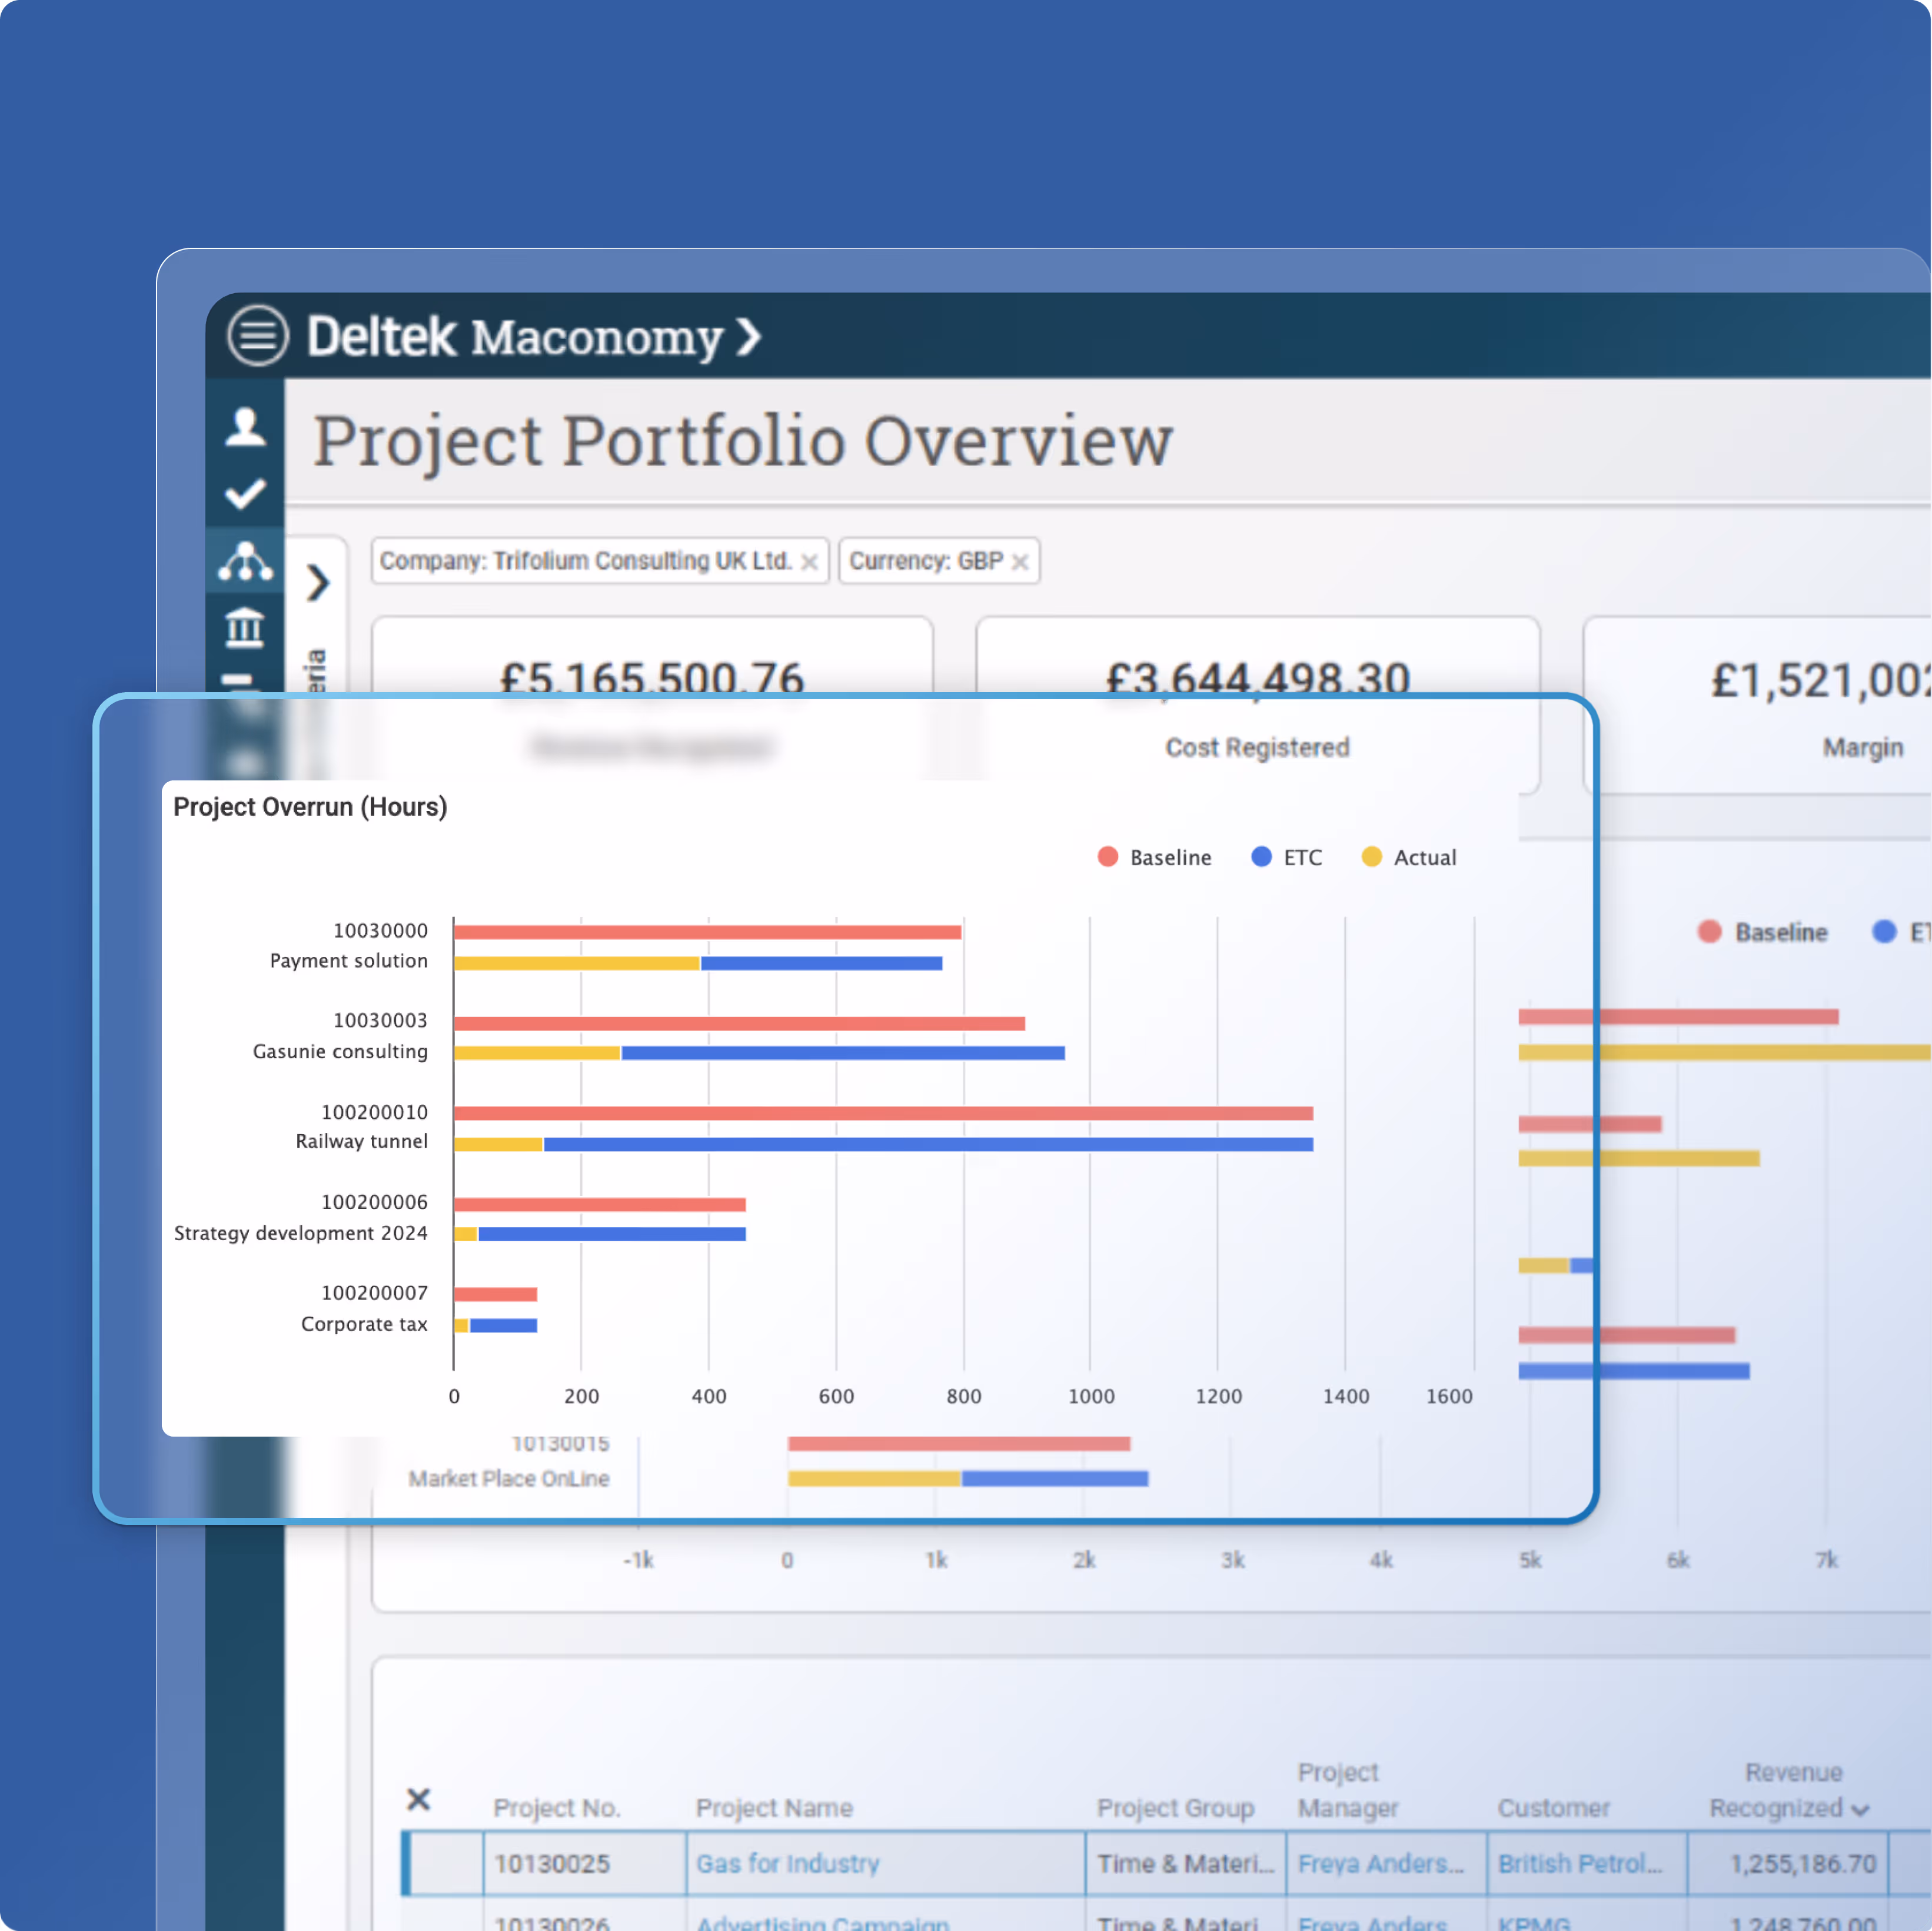Open the Gas for Industry project link
Screen dimensions: 1932x1931
788,1864
